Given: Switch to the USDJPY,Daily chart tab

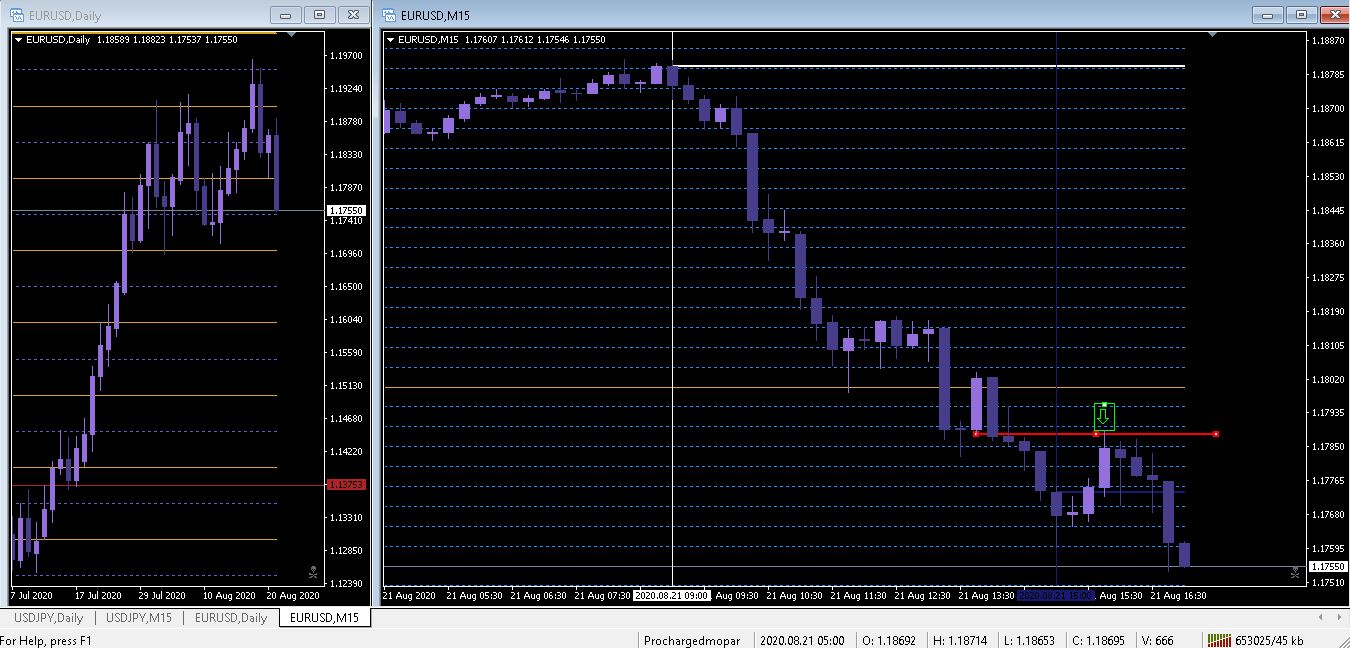Looking at the screenshot, I should [47, 617].
